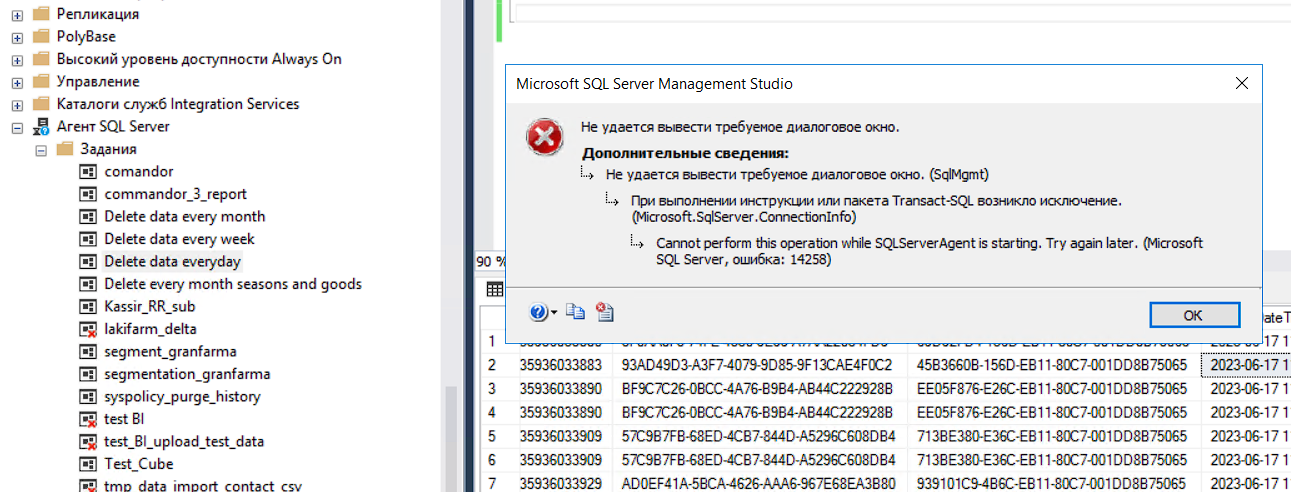
Task: Close the Management Studio error dialog
Action: coord(1241,84)
